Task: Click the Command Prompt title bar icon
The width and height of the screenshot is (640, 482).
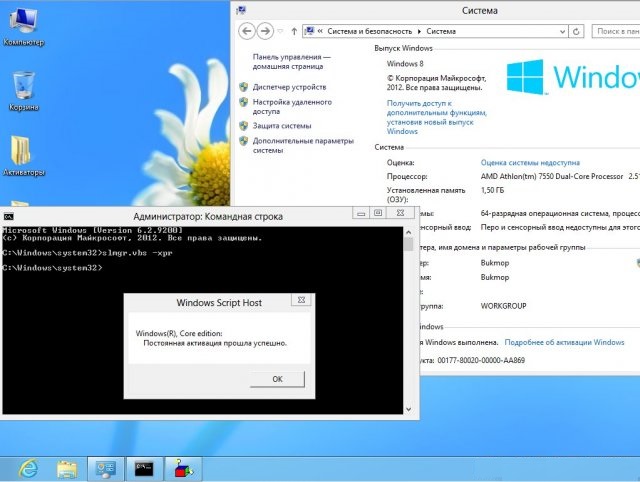Action: coord(8,216)
